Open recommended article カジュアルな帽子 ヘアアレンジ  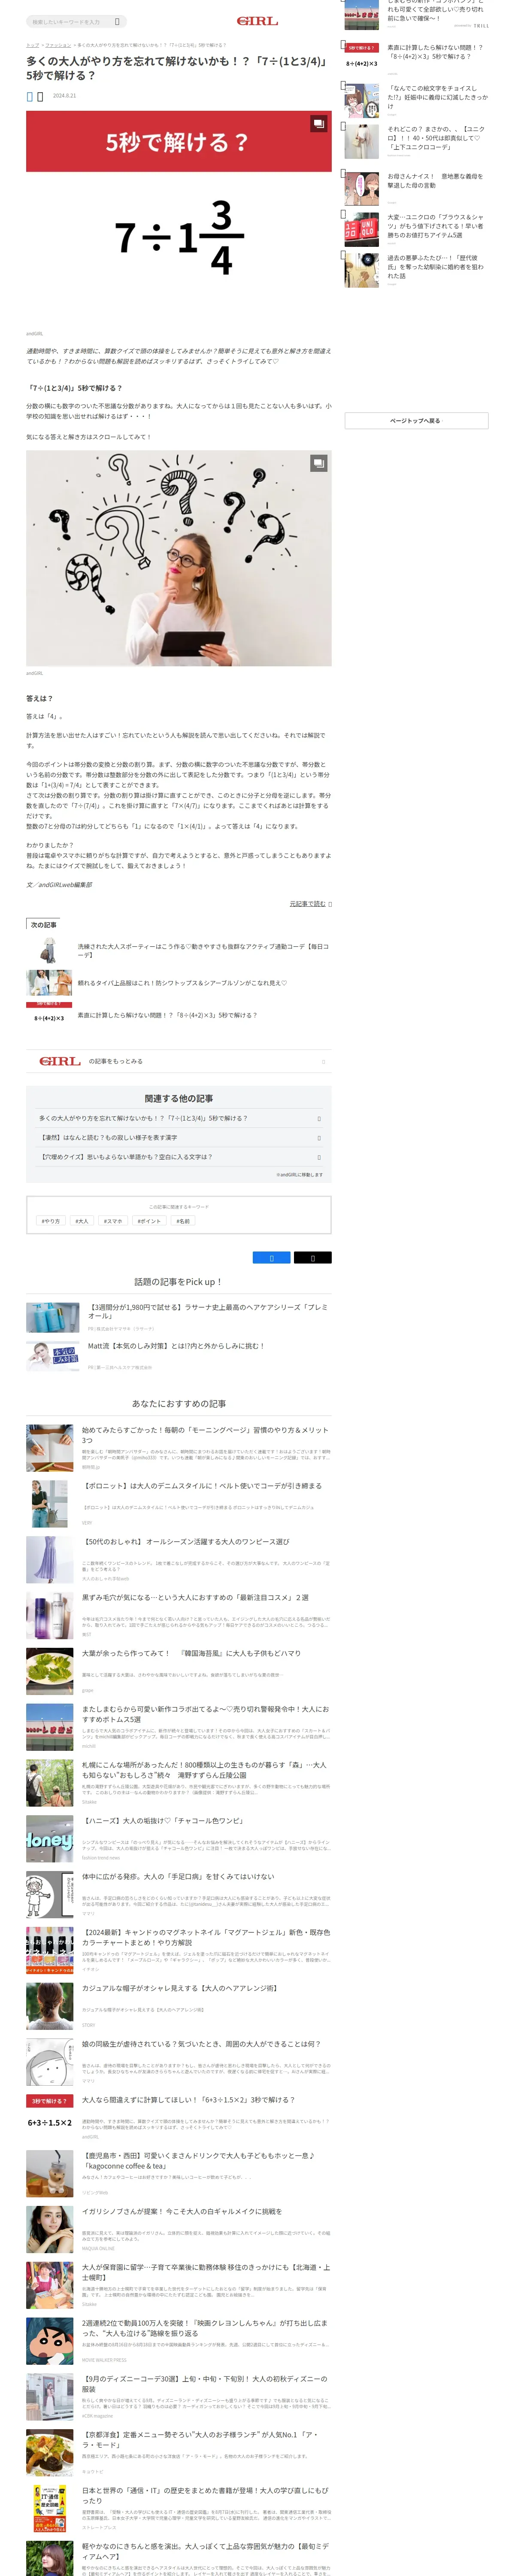(179, 1988)
